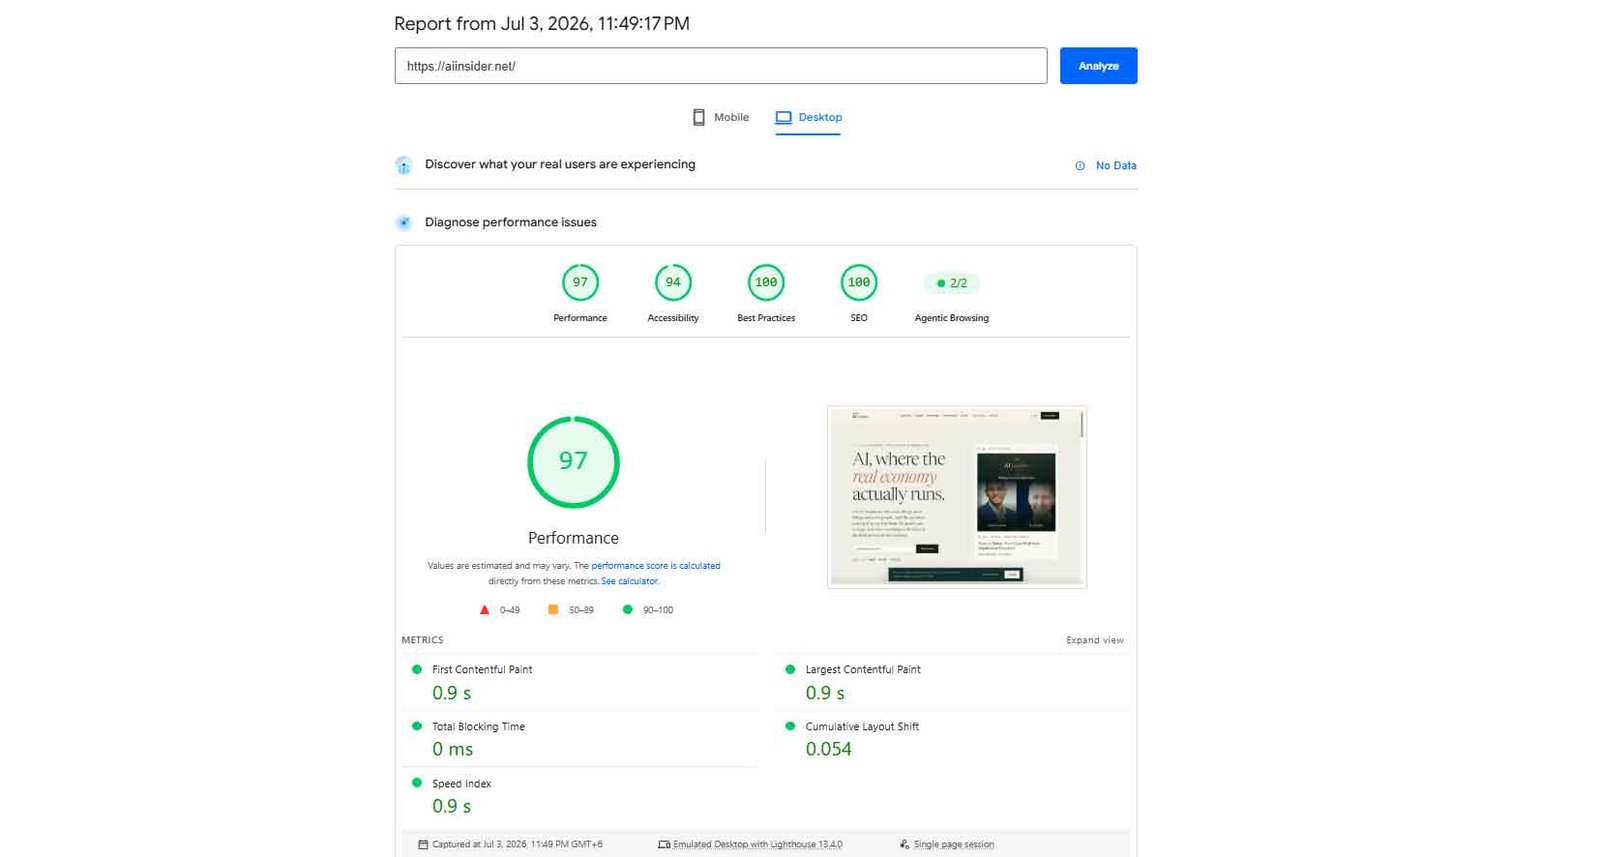This screenshot has height=857, width=1600.
Task: Open 'performance score is calculated' link
Action: (655, 566)
